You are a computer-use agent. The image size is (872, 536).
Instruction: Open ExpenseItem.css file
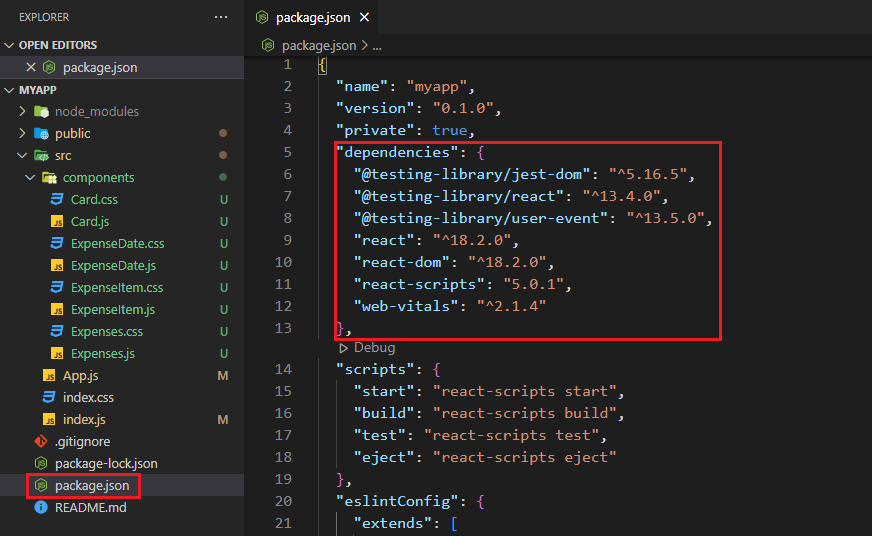tap(117, 287)
